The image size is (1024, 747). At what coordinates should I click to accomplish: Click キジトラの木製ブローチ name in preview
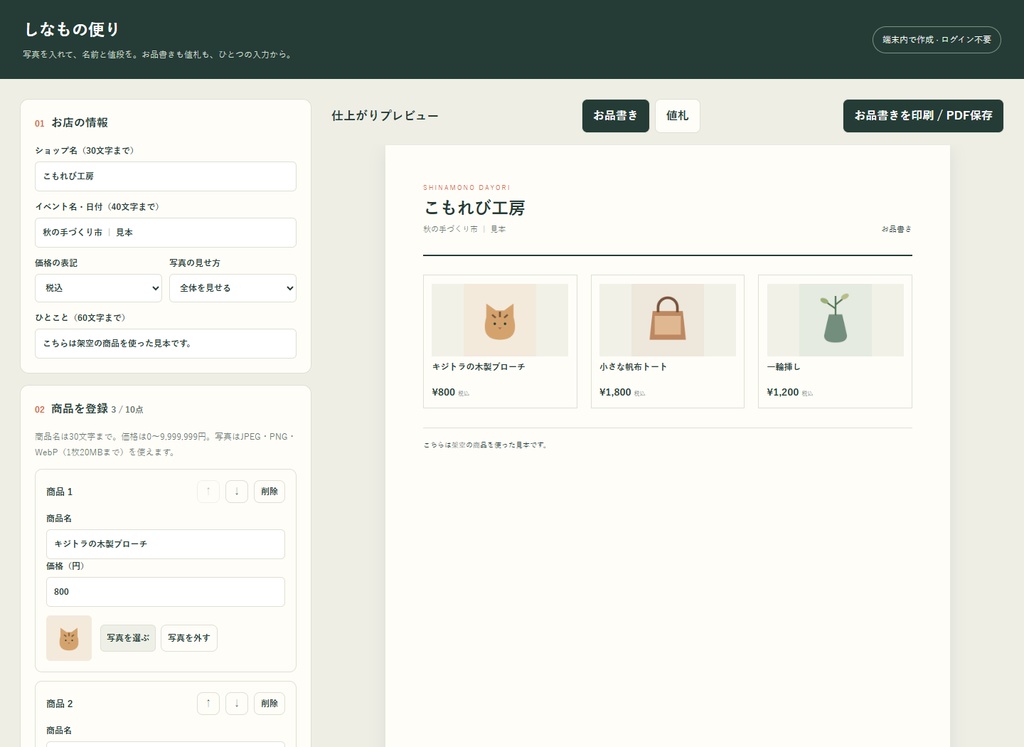479,367
